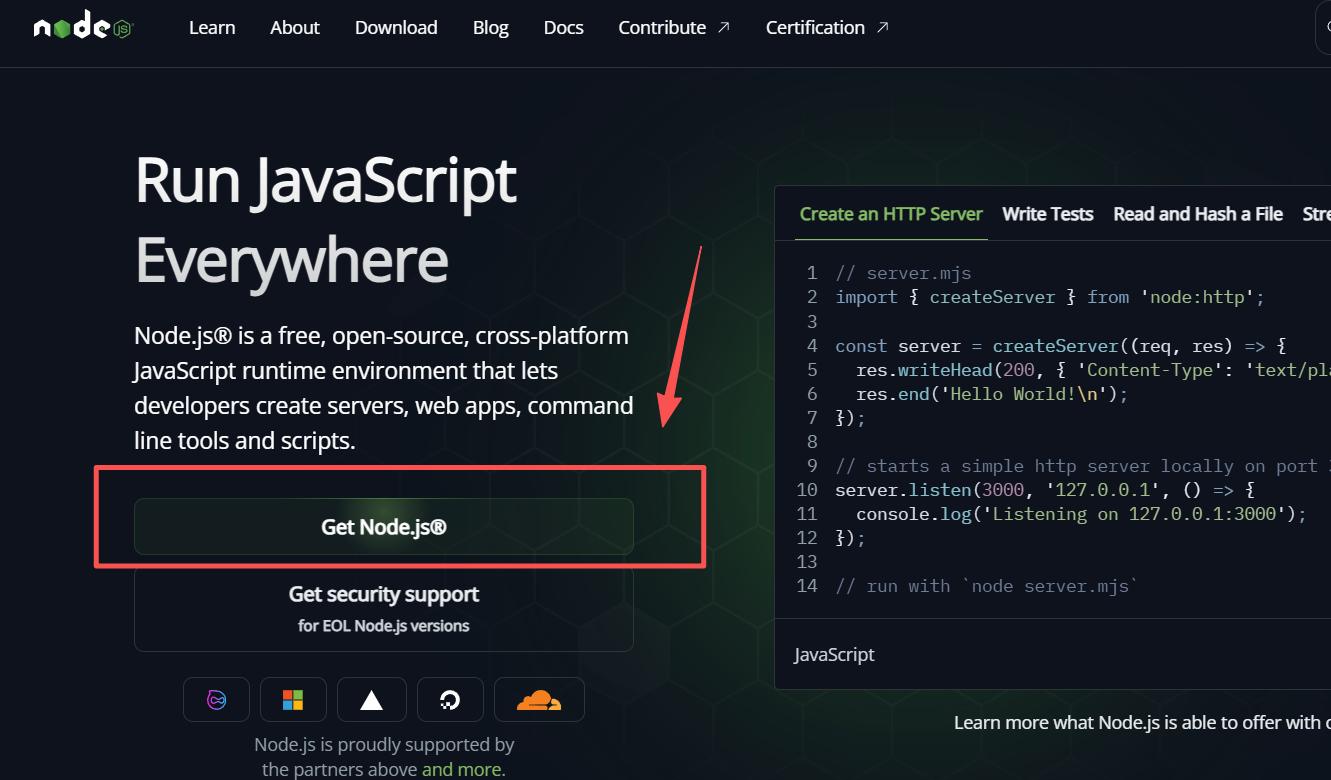Click the Node.js logo in header

pos(83,27)
